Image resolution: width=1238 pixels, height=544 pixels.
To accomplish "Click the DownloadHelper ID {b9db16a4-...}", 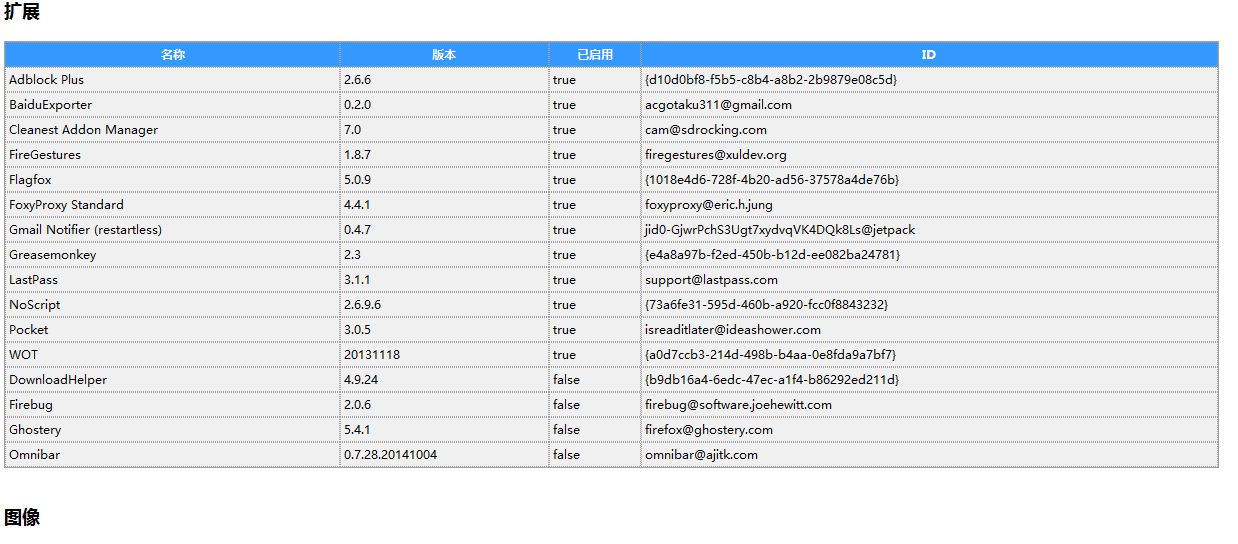I will (x=929, y=380).
